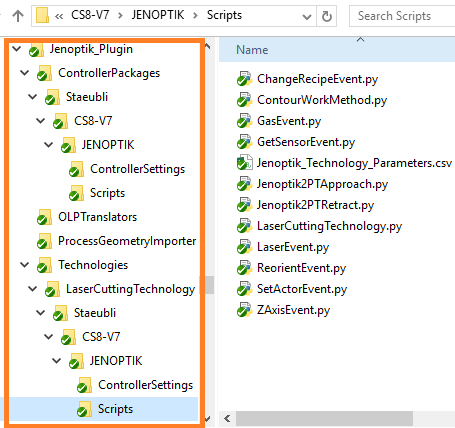This screenshot has height=428, width=455.
Task: Select the ControllerPackages folder icon
Action: point(44,74)
